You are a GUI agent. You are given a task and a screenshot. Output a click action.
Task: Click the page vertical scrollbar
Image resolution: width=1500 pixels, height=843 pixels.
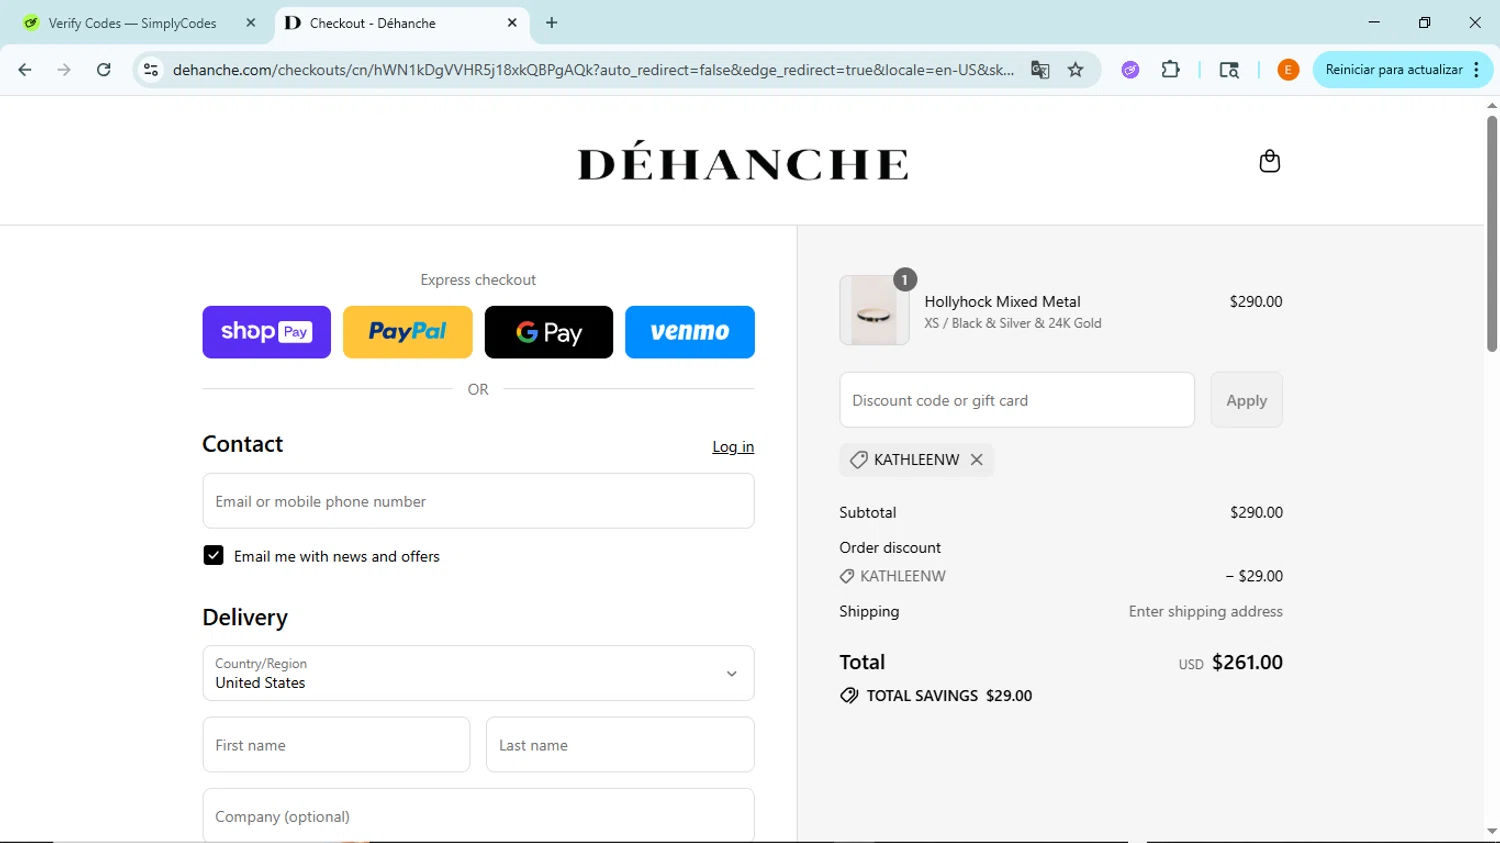point(1491,233)
